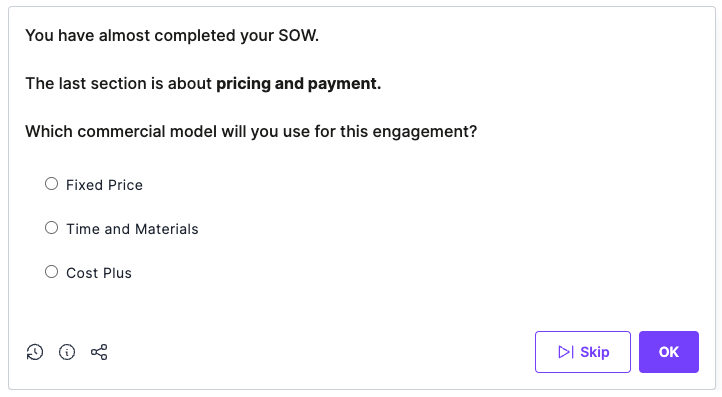Click the word "engagement" in the question
Viewport: 722px width, 397px height.
[x=420, y=132]
